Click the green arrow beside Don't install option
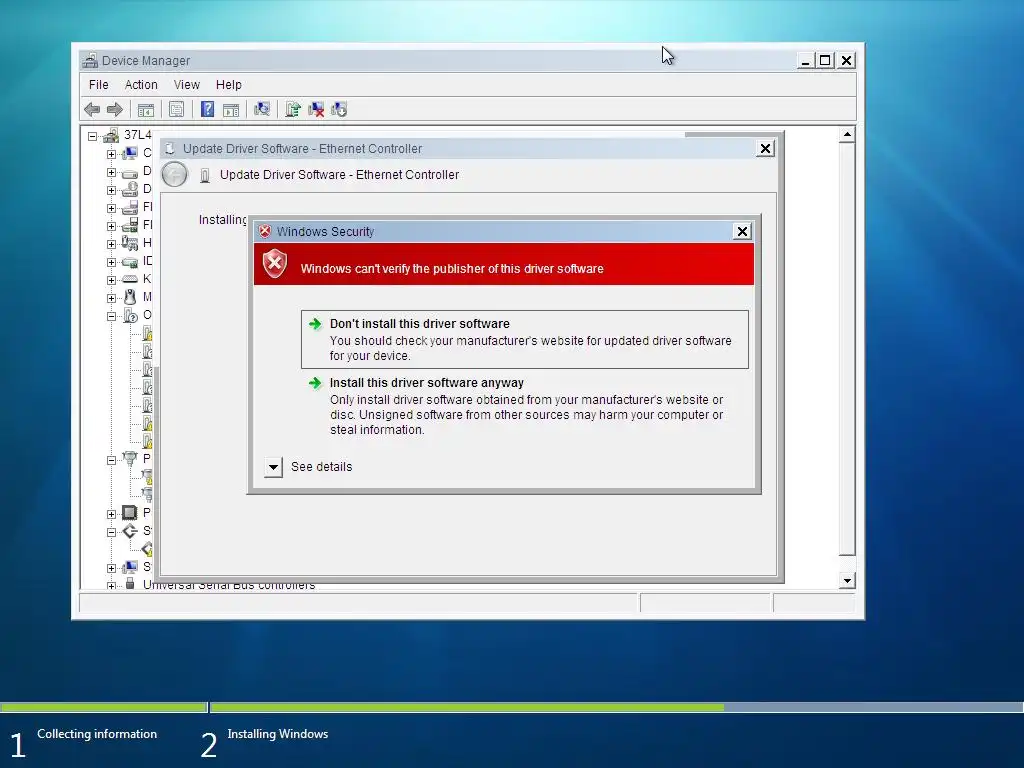Screen dimensions: 1024x768 (315, 324)
